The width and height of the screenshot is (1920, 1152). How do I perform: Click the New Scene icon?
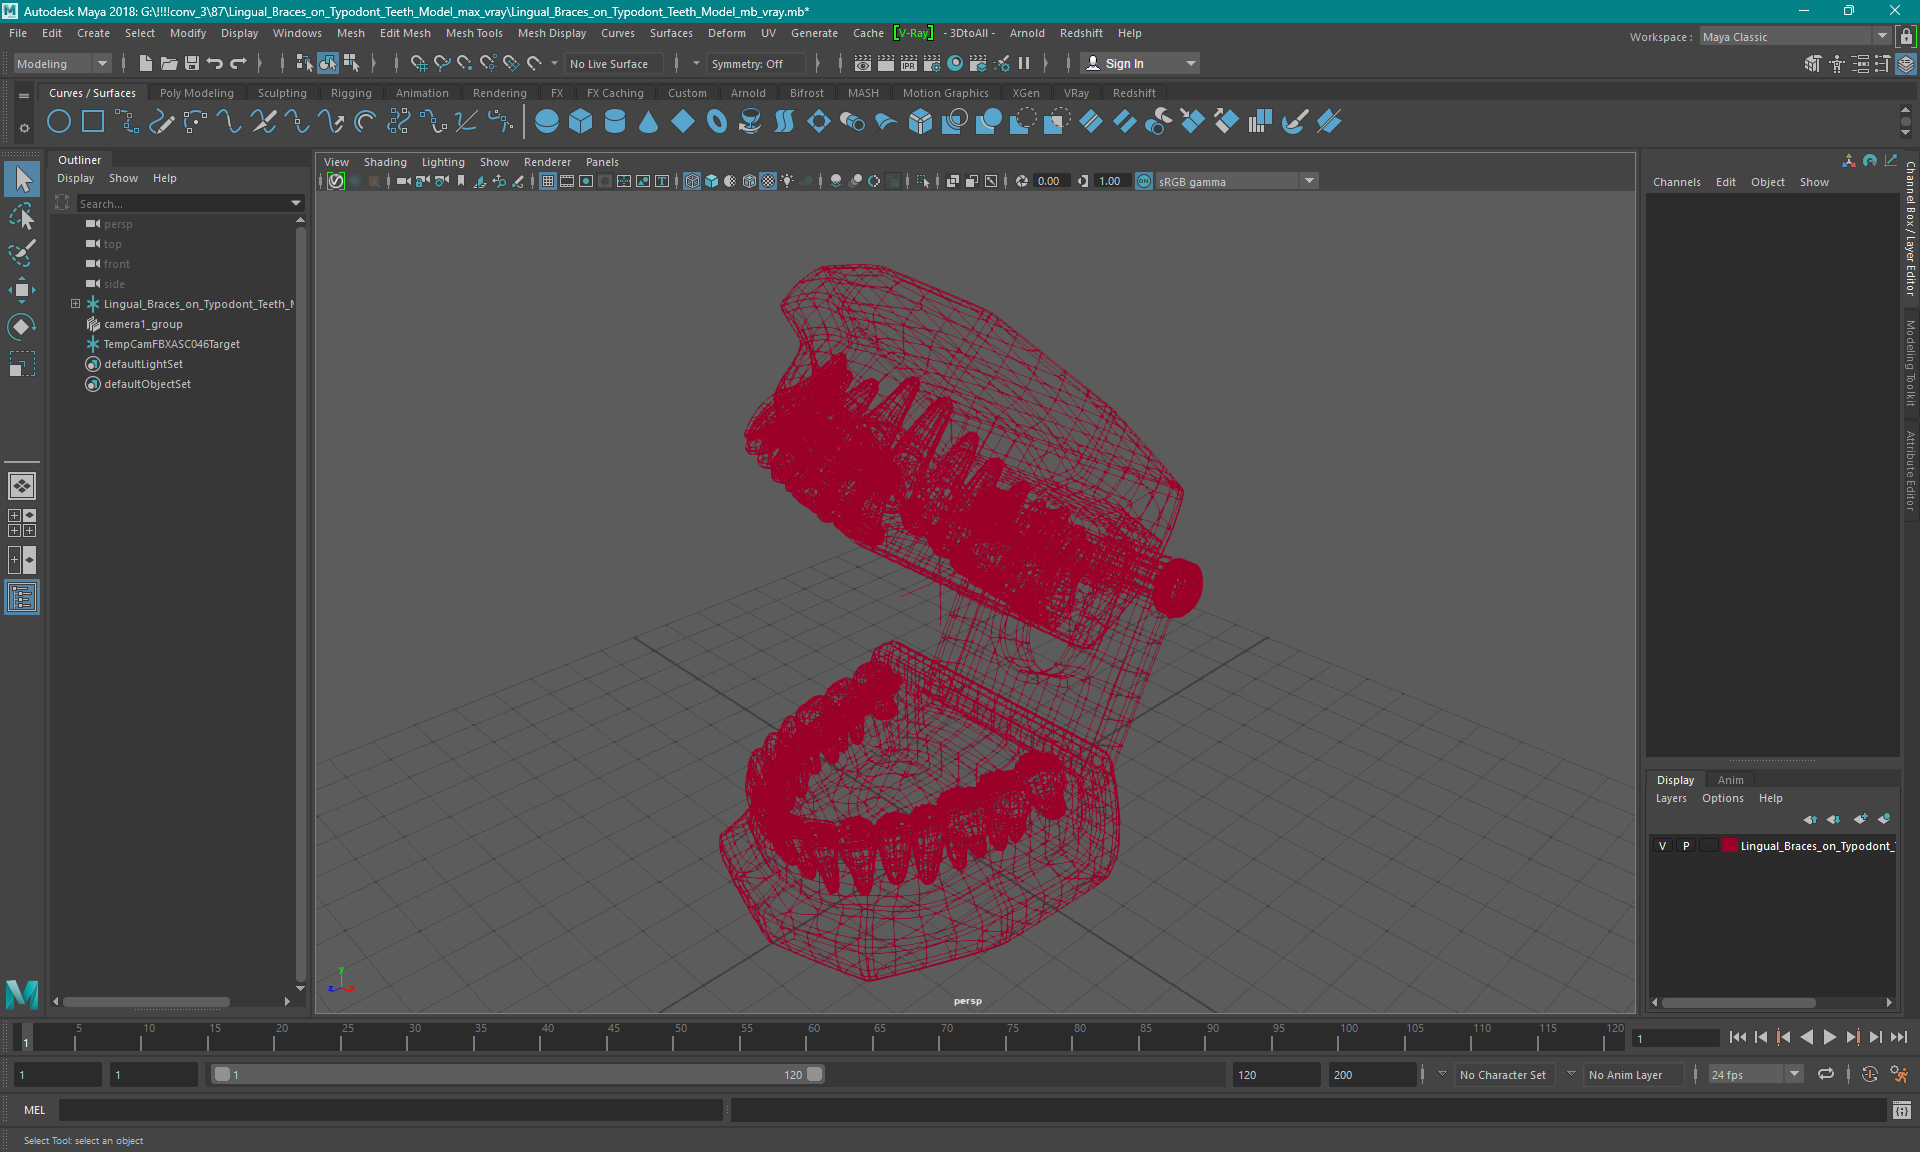coord(146,63)
